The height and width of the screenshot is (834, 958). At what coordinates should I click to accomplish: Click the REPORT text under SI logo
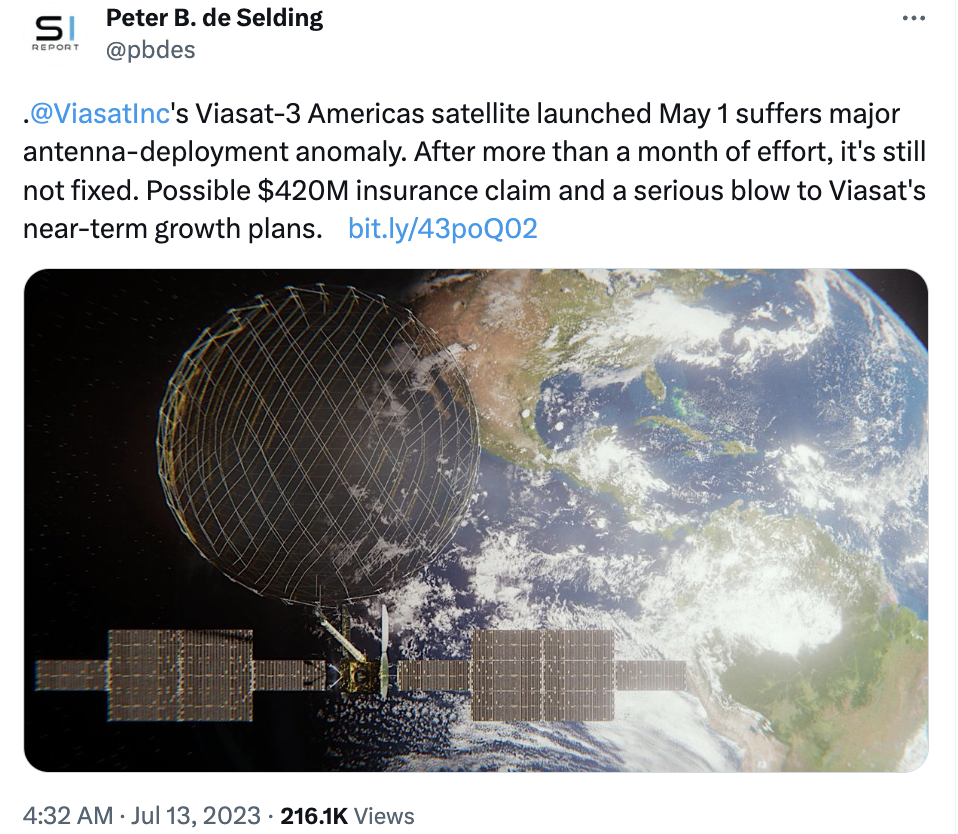56,47
